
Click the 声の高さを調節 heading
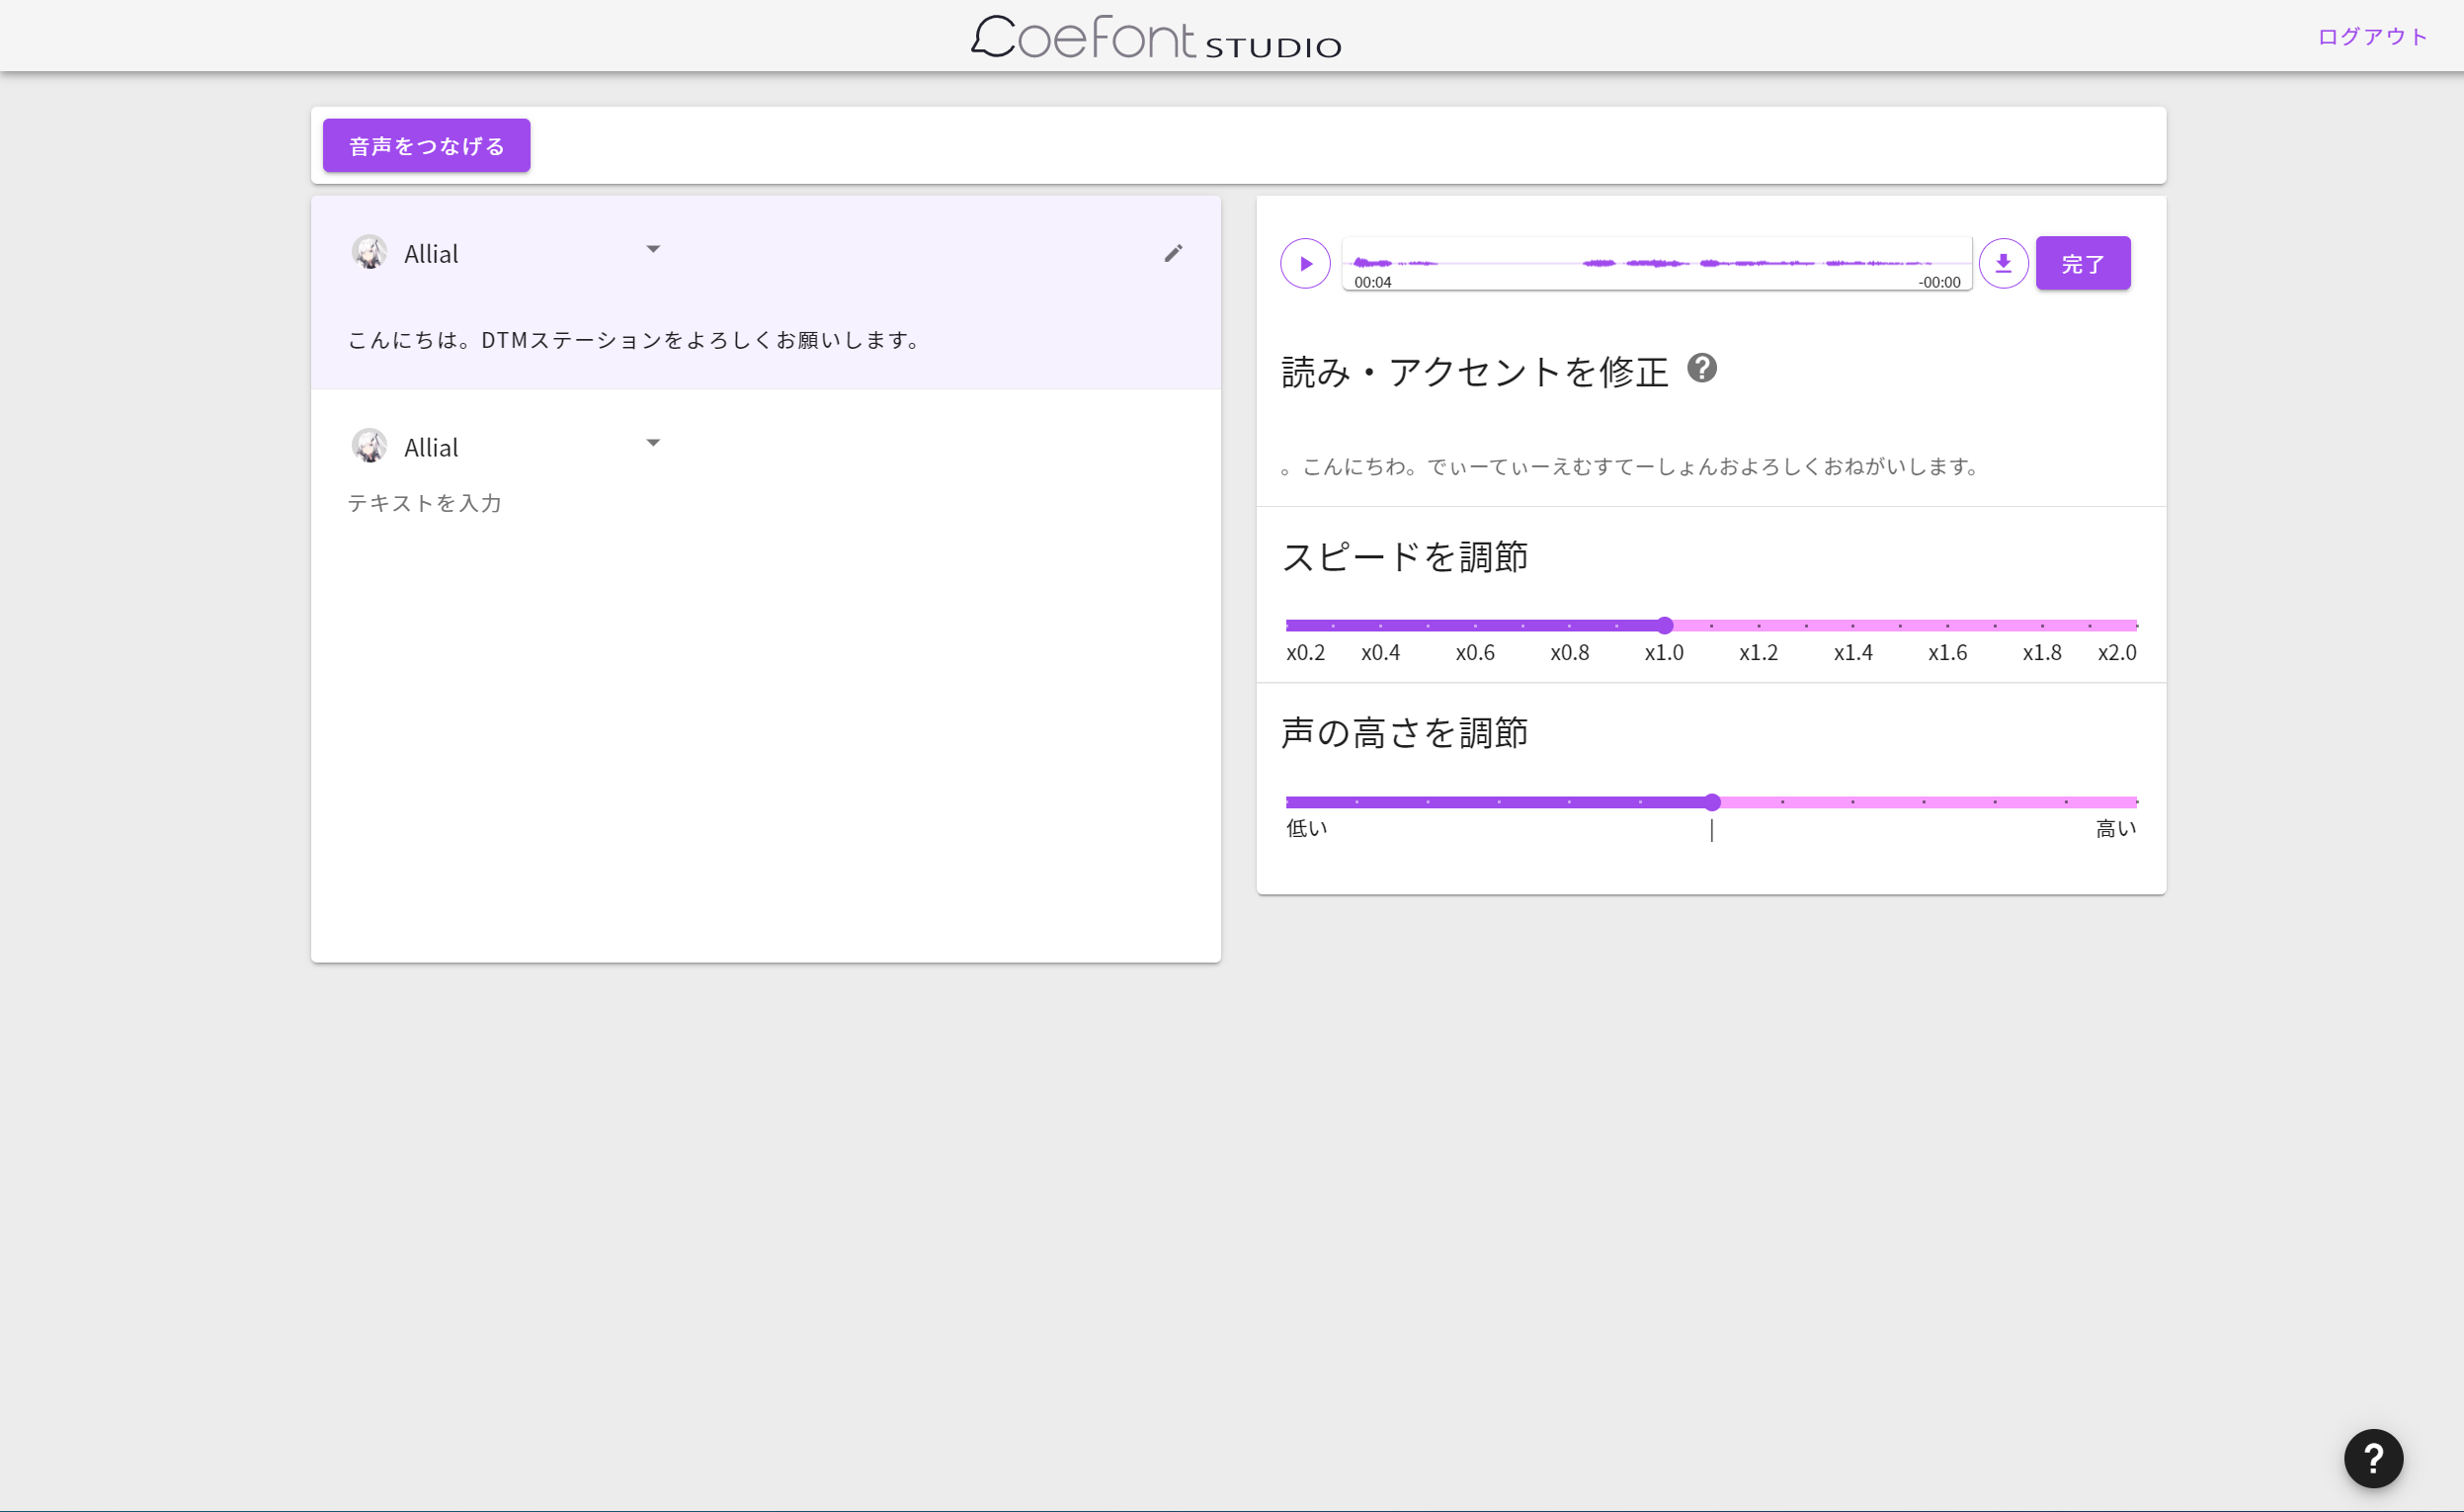coord(1404,733)
